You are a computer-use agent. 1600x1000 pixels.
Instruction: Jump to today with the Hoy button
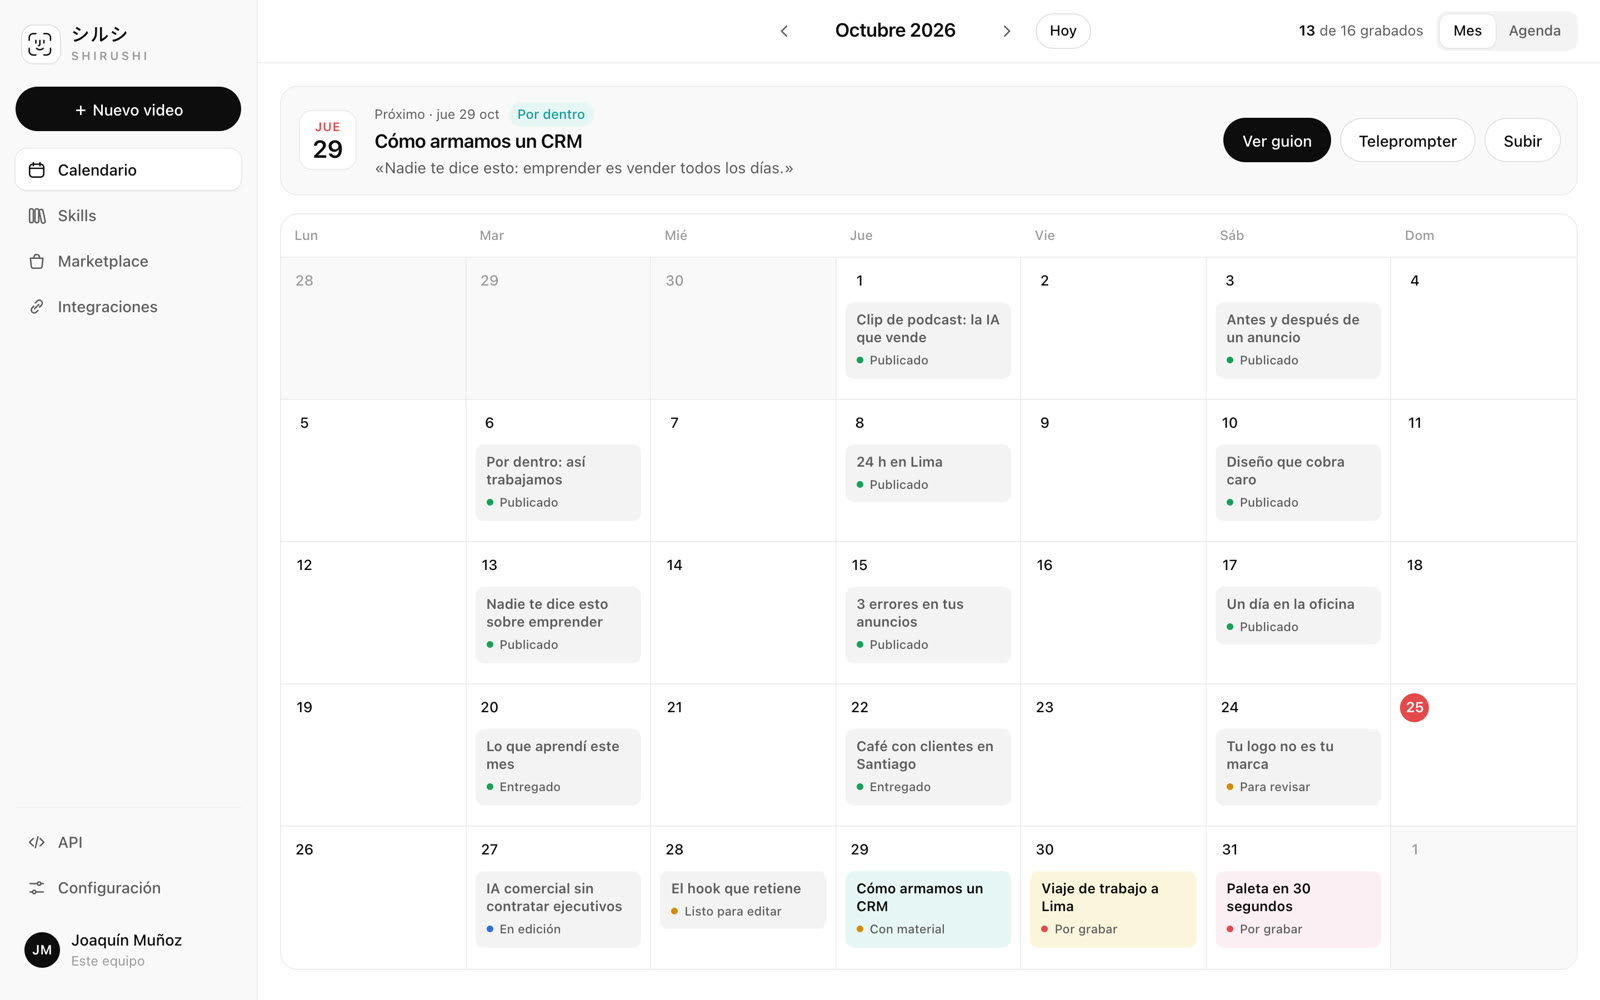pos(1063,31)
